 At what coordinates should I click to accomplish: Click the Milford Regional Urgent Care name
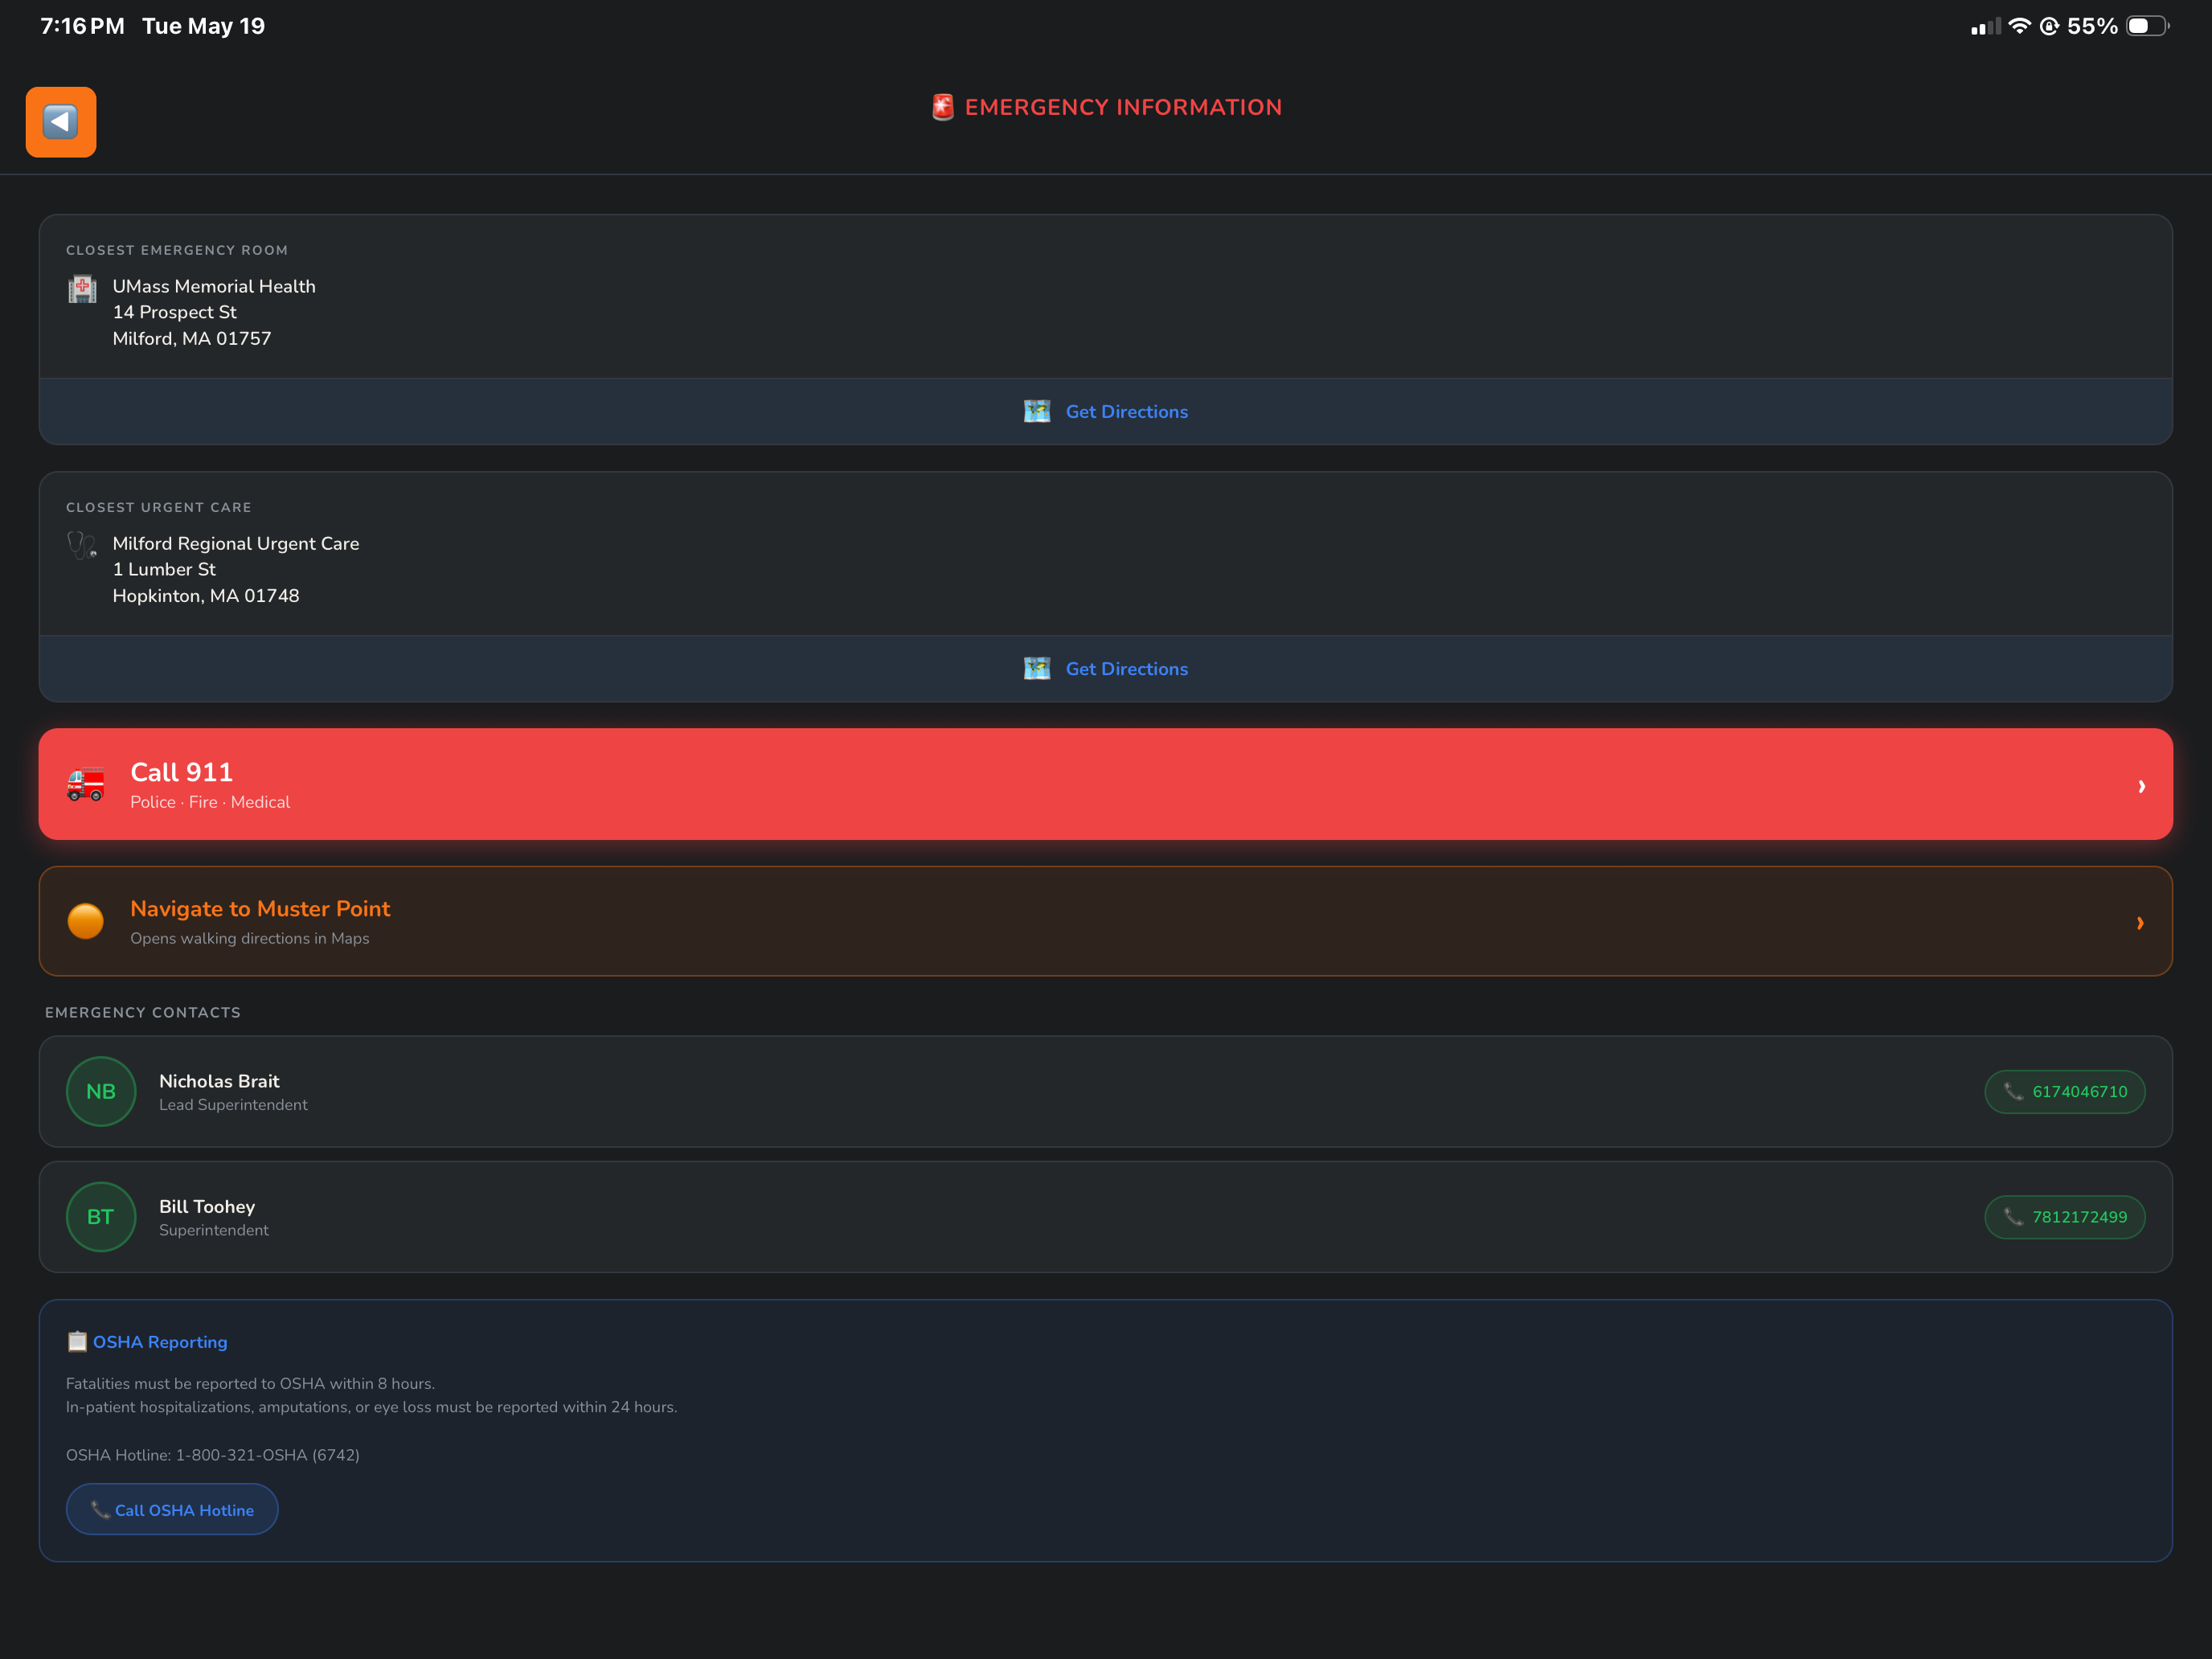coord(236,543)
